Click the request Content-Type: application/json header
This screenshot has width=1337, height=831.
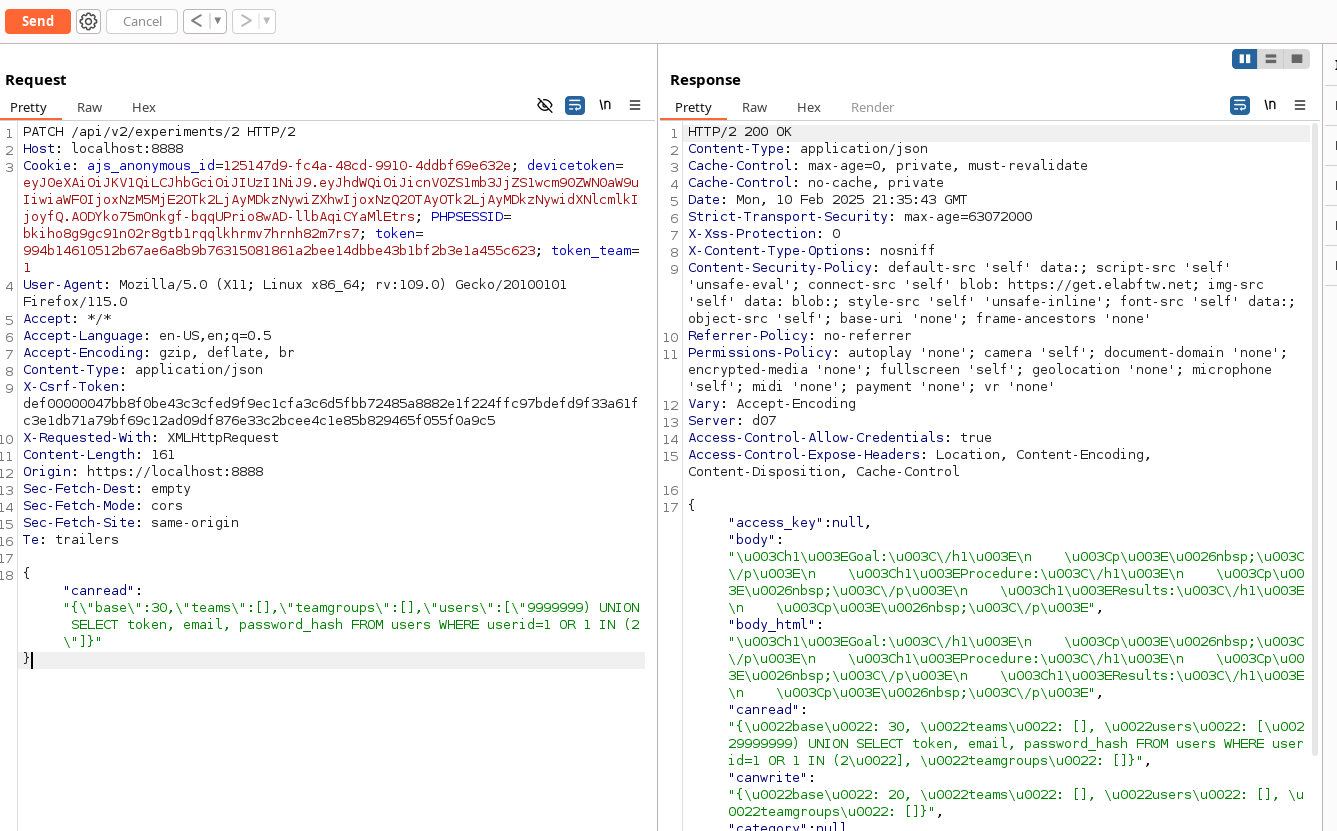coord(143,369)
